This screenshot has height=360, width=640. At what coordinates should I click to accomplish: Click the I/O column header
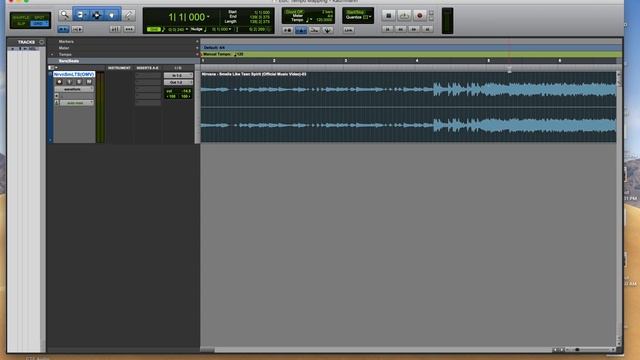tap(178, 68)
